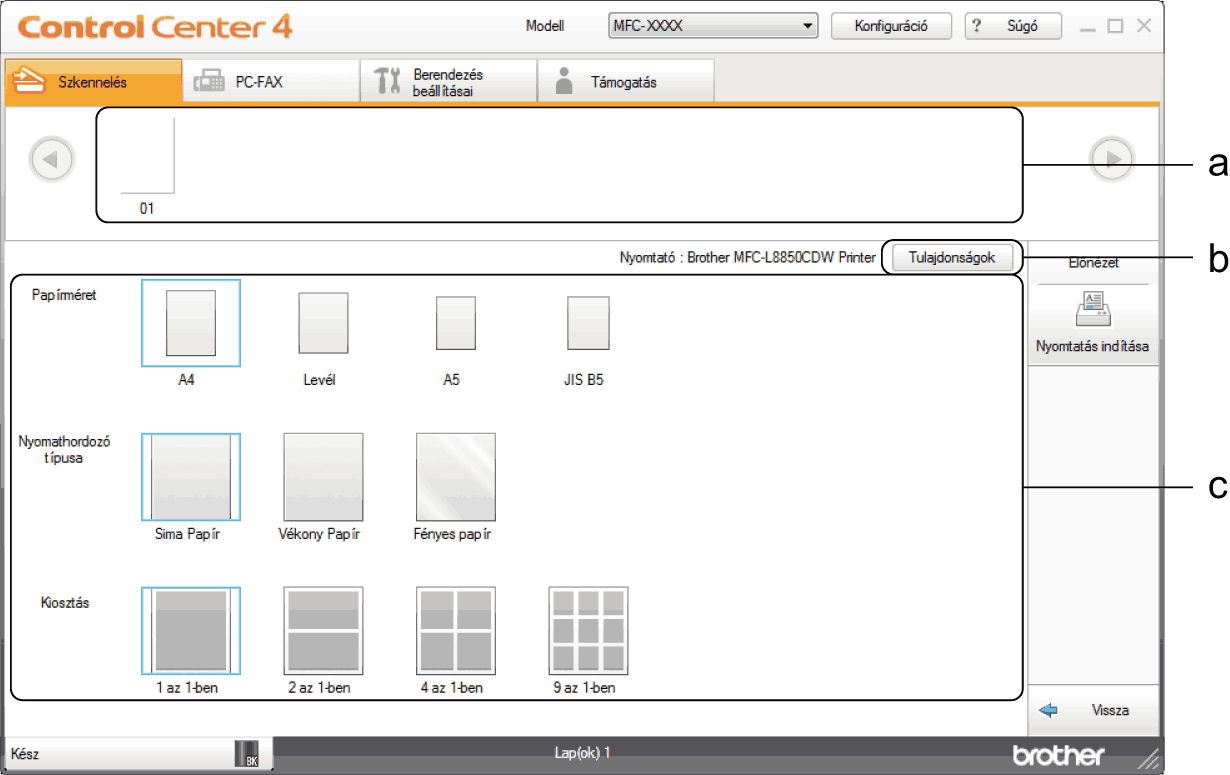The height and width of the screenshot is (775, 1230).
Task: Click the Lap(ok) 1 status text
Action: pos(583,752)
